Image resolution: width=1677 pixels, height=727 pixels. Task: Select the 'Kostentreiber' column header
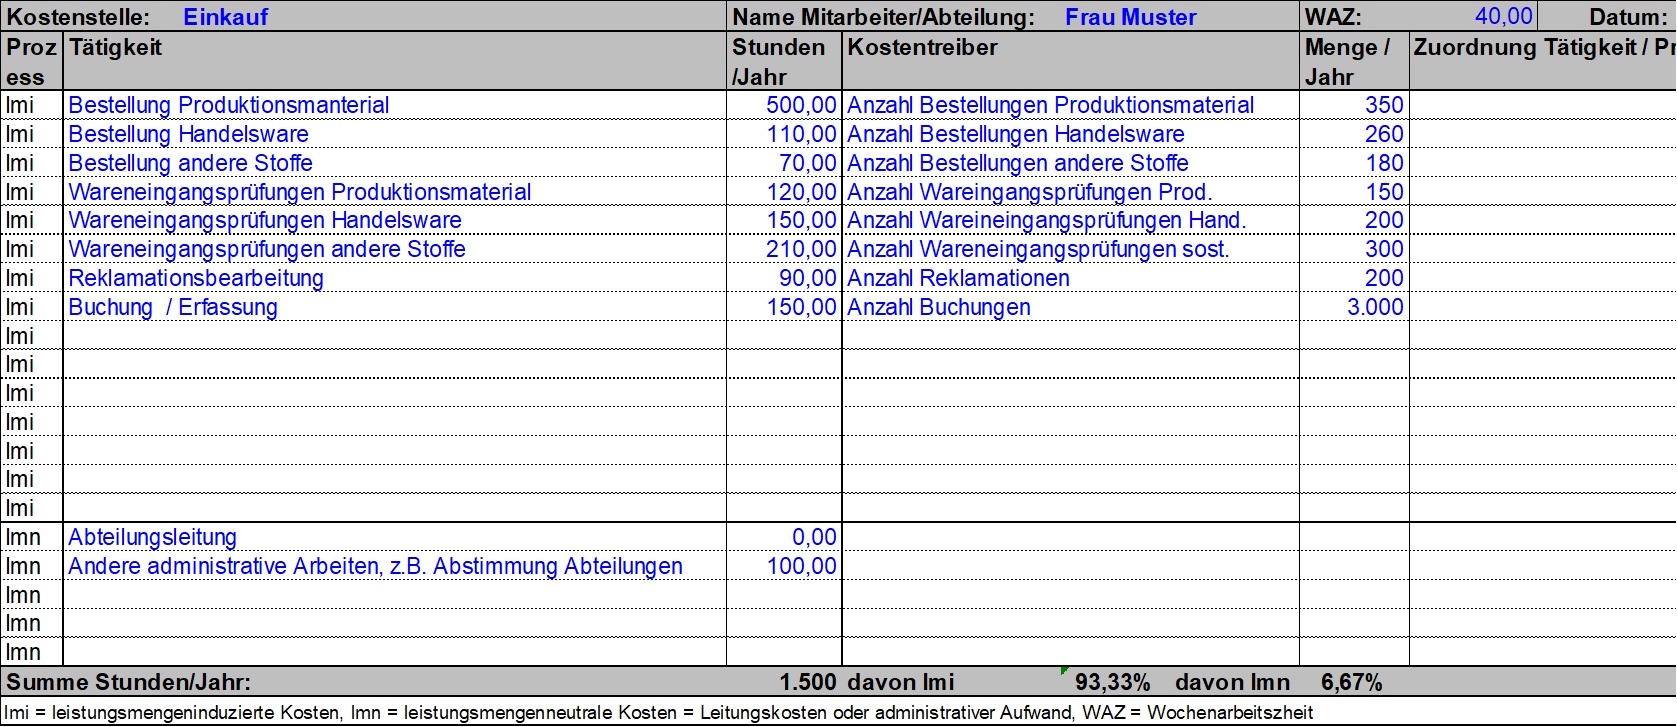tap(922, 48)
